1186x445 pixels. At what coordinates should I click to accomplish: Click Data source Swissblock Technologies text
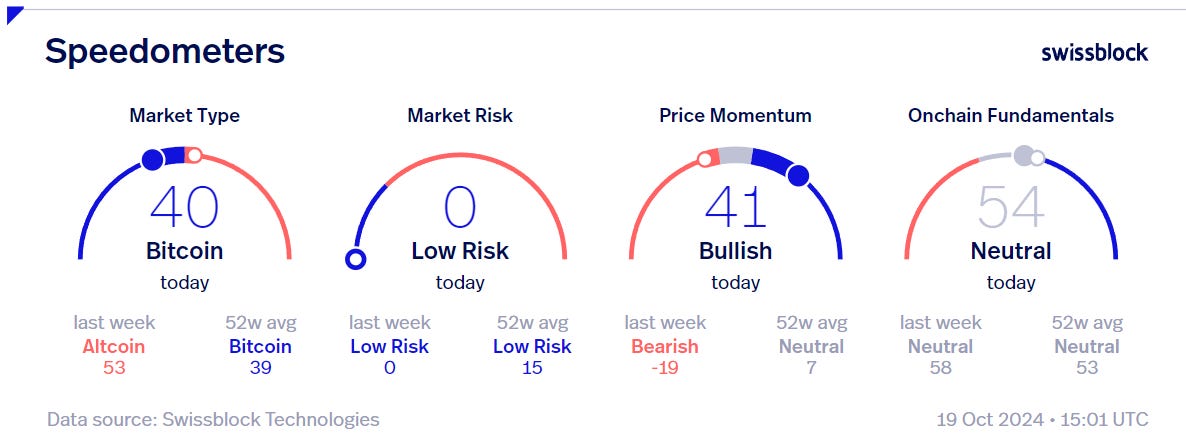(x=213, y=419)
